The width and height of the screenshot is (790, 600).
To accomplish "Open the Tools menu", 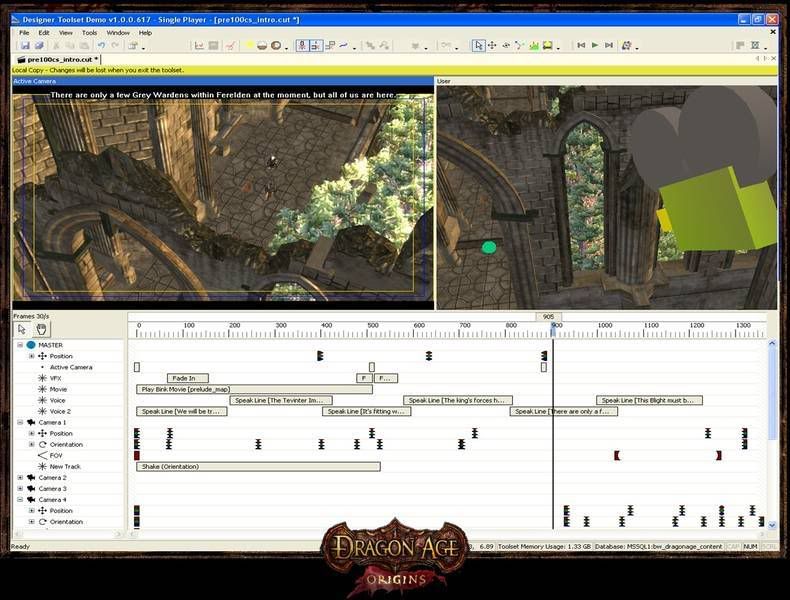I will (x=89, y=33).
